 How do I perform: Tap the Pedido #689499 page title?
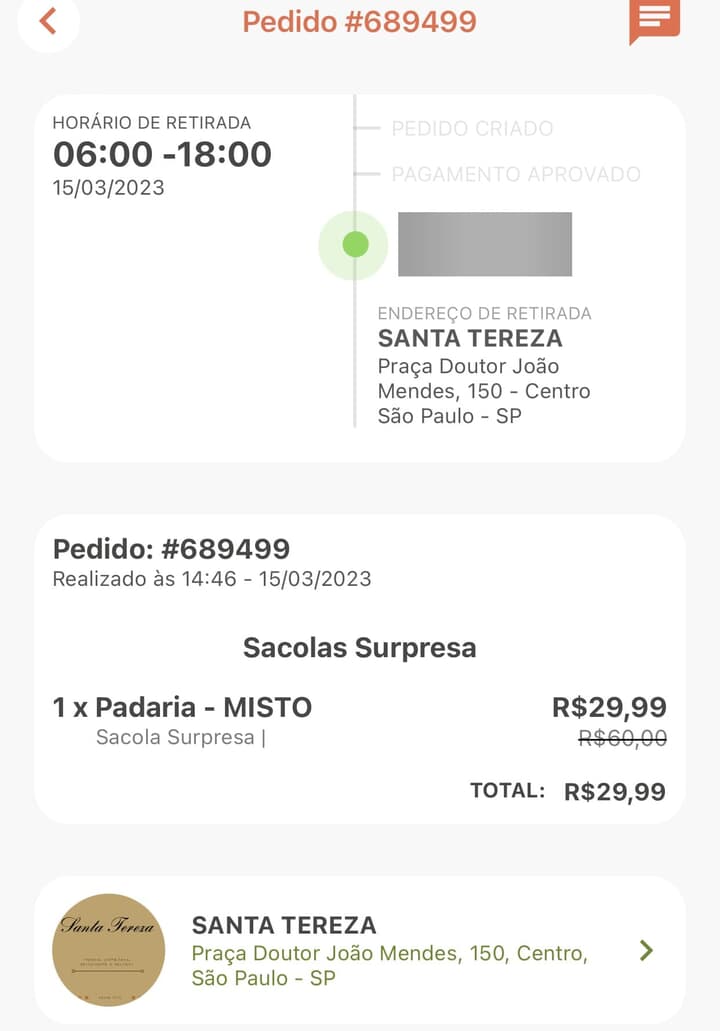(x=360, y=21)
